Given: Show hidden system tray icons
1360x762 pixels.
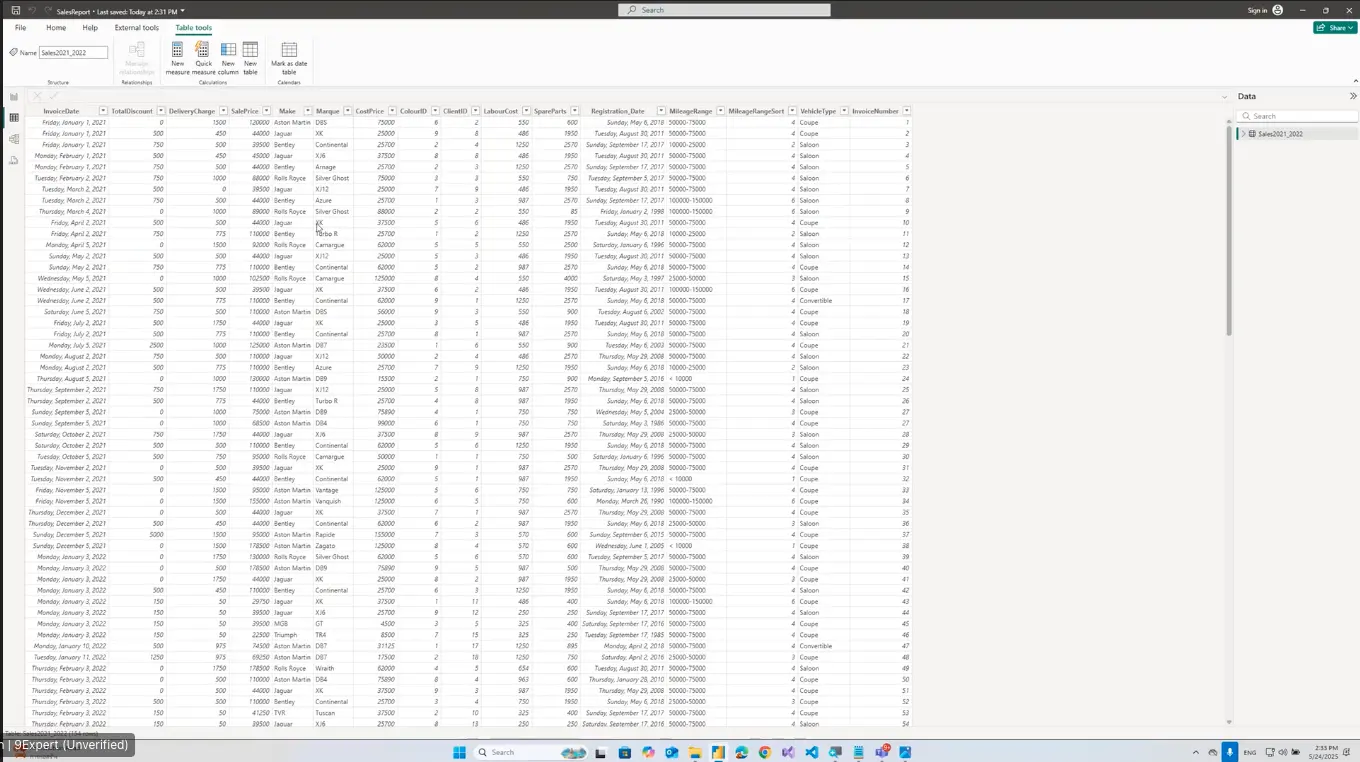Looking at the screenshot, I should click(x=1196, y=752).
